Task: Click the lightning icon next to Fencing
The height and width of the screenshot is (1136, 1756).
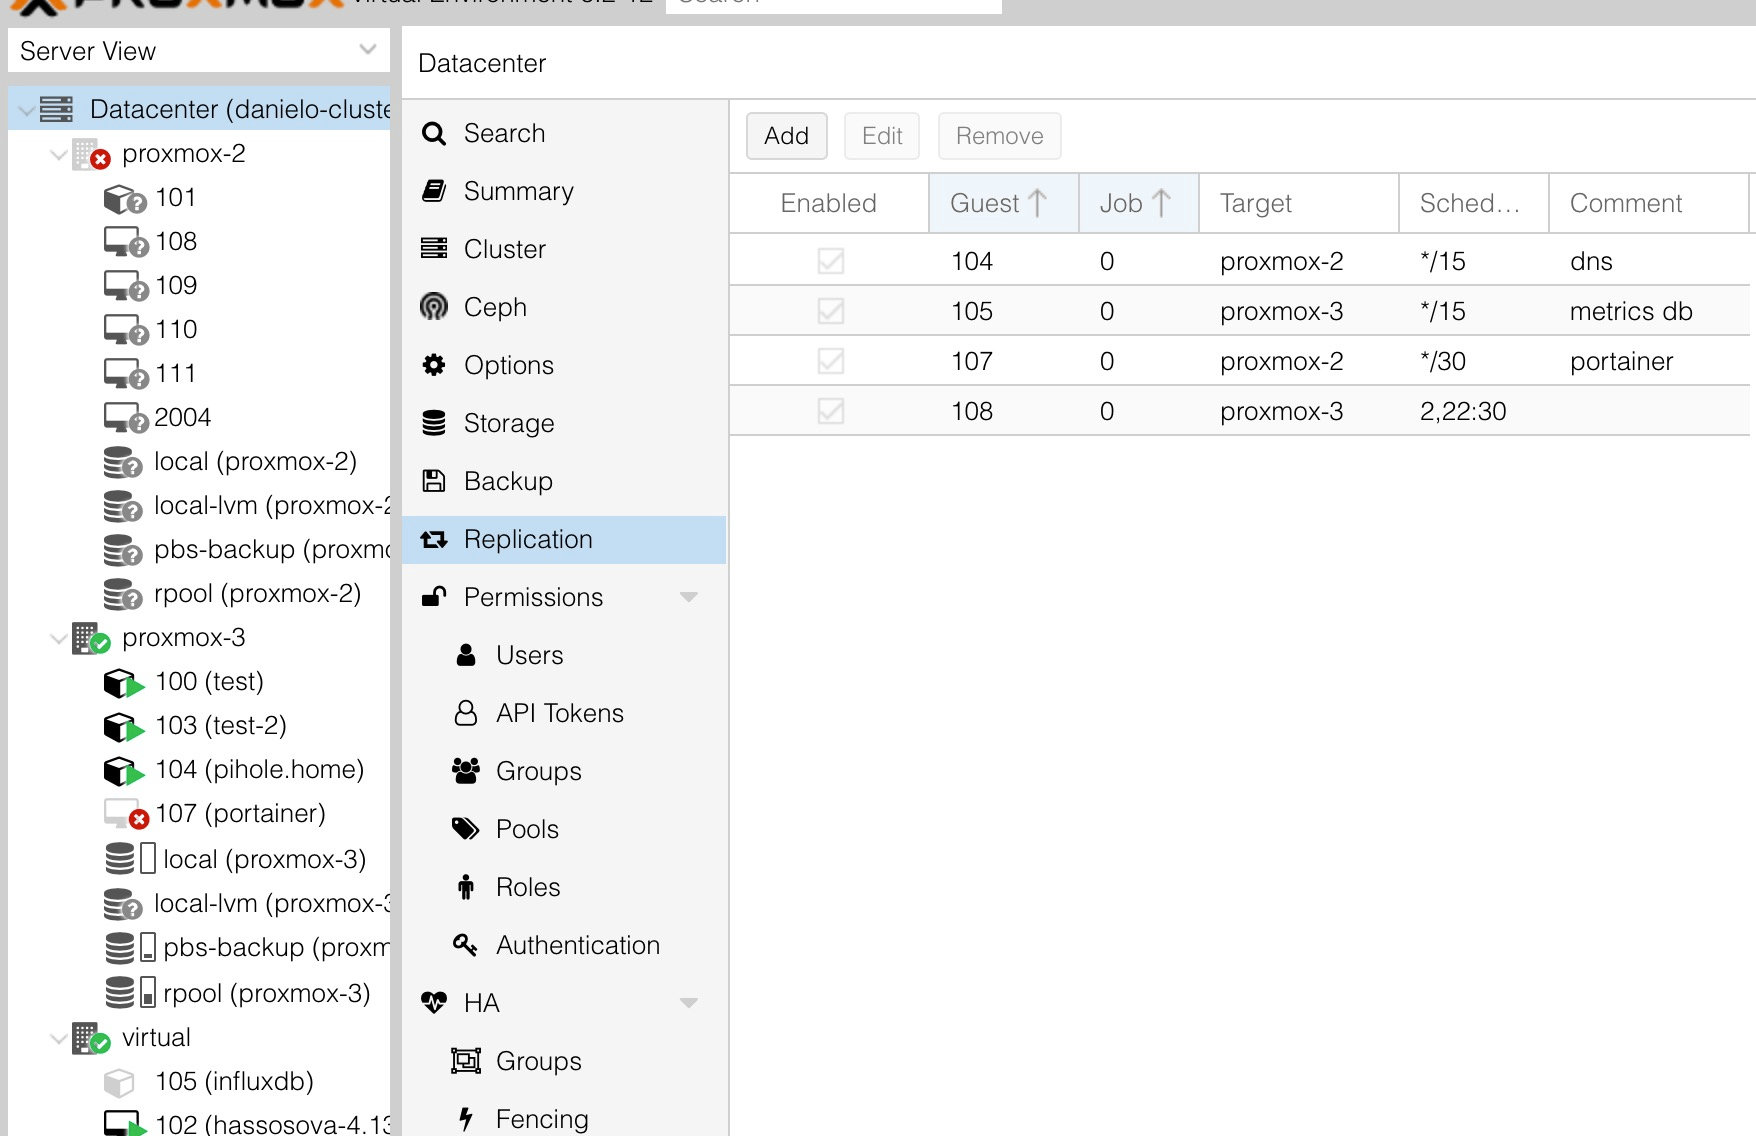Action: (465, 1118)
